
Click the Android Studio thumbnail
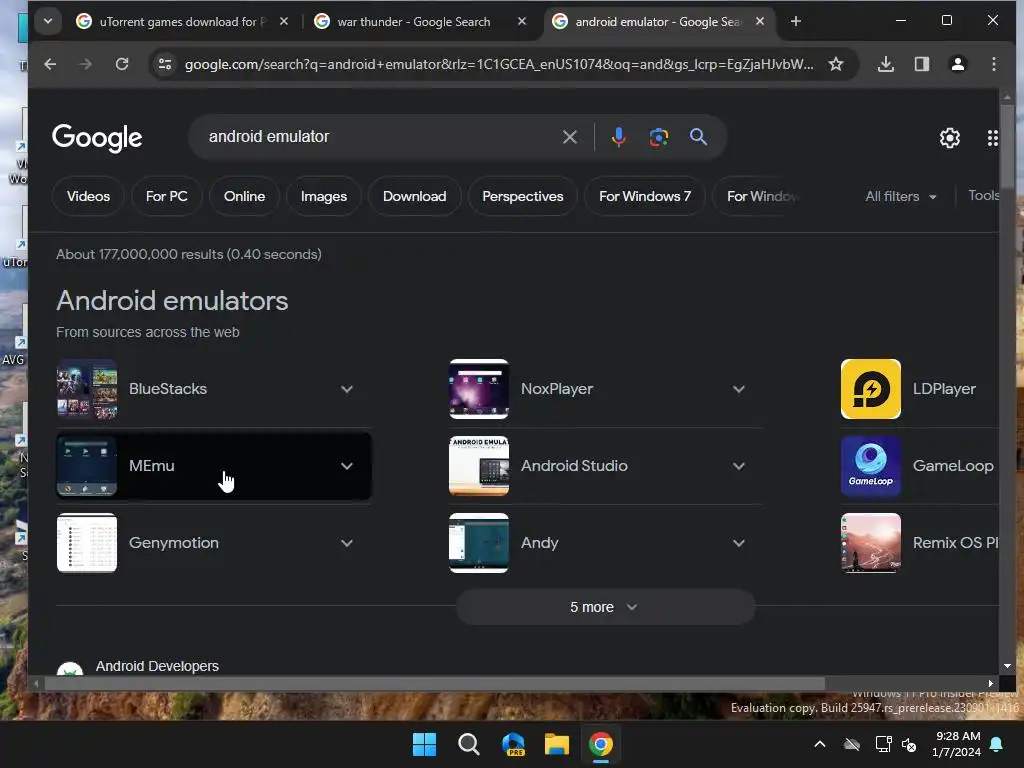479,466
